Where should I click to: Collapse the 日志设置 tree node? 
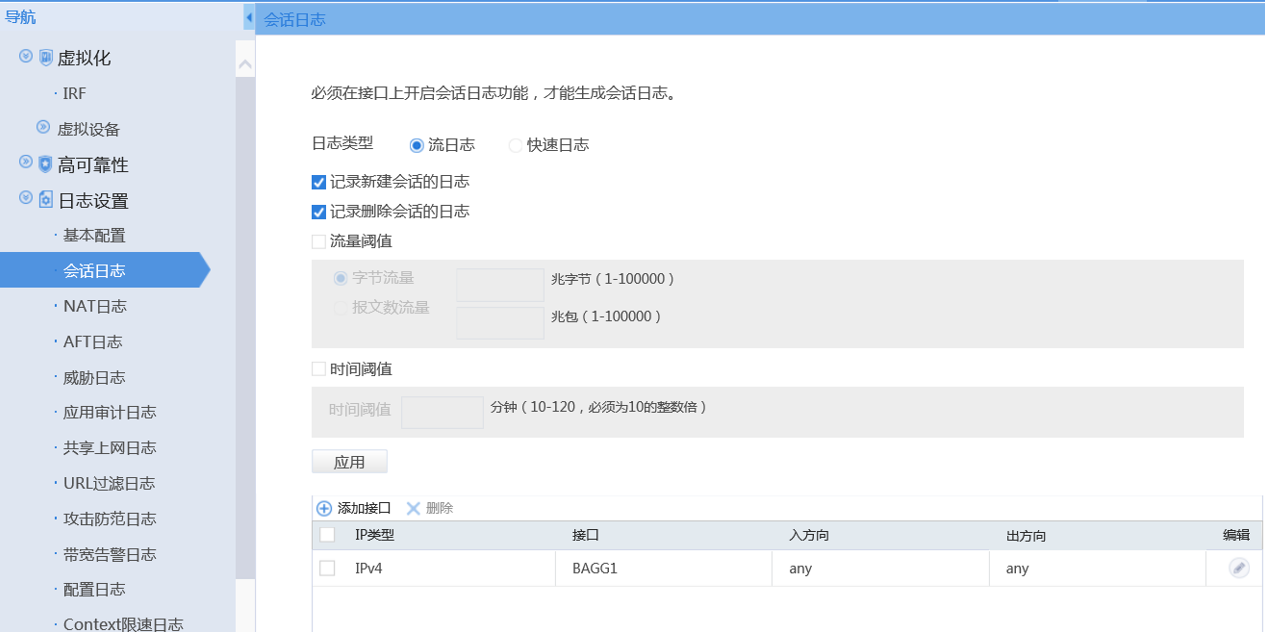(x=26, y=198)
